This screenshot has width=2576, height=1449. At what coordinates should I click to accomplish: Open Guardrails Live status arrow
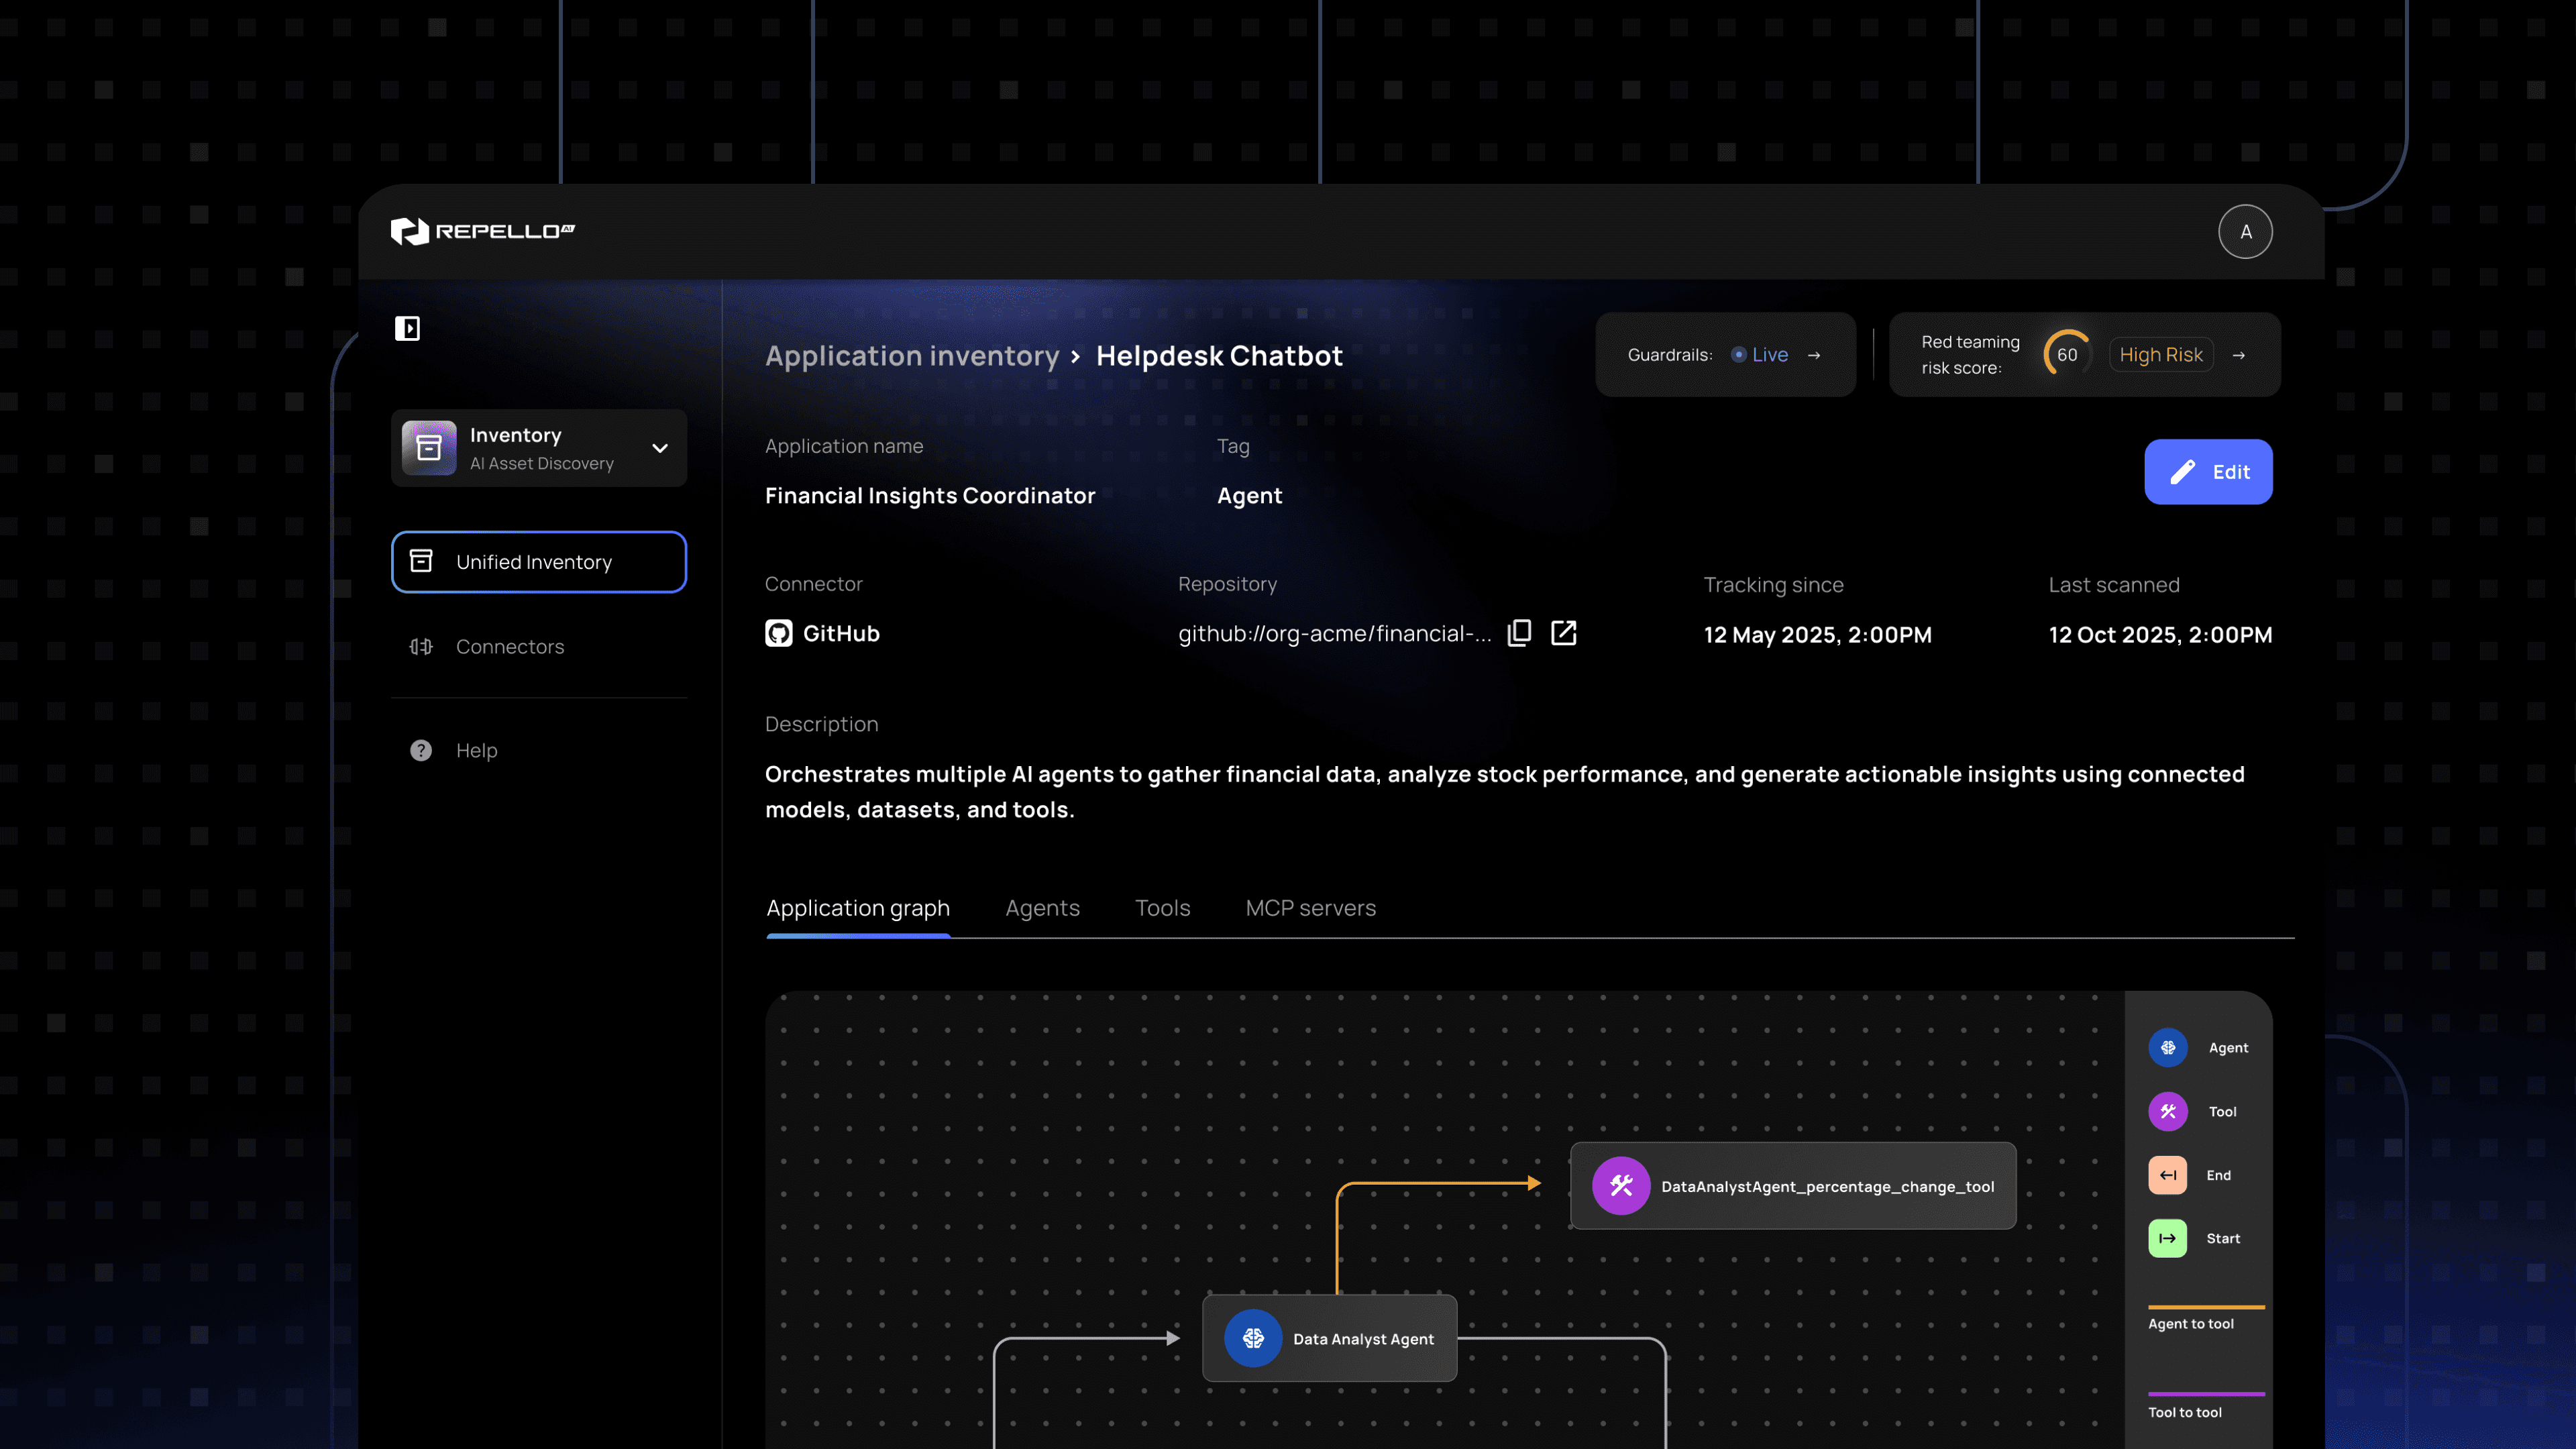(1814, 355)
